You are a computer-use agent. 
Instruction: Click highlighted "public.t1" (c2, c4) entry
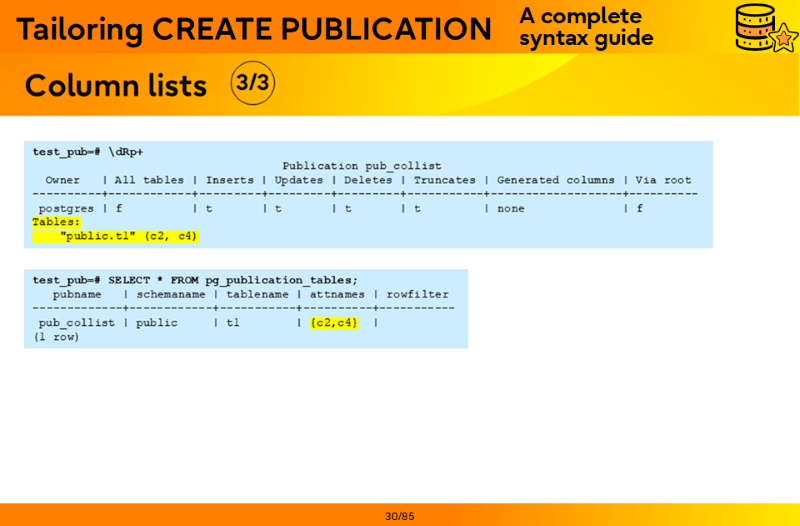click(129, 236)
